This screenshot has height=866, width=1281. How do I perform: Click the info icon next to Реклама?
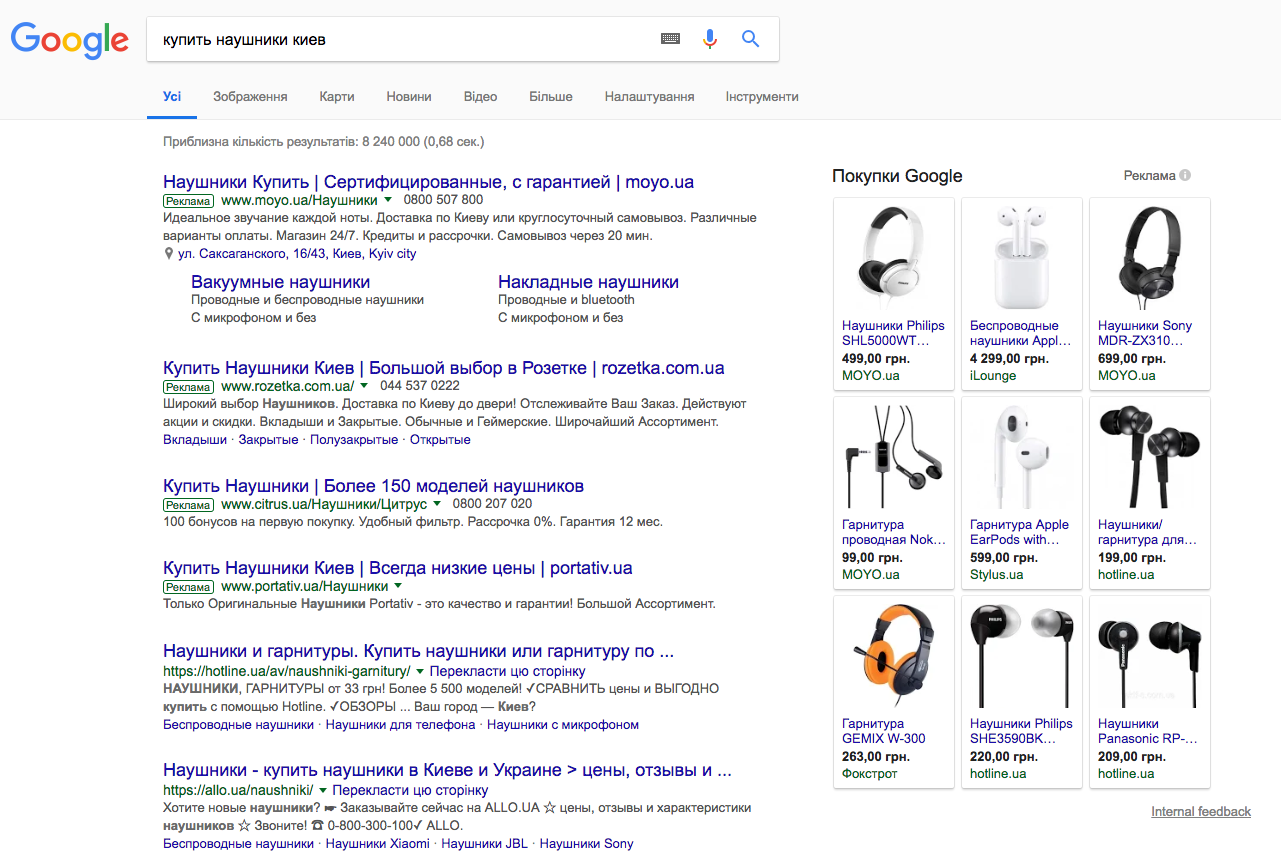point(1185,176)
